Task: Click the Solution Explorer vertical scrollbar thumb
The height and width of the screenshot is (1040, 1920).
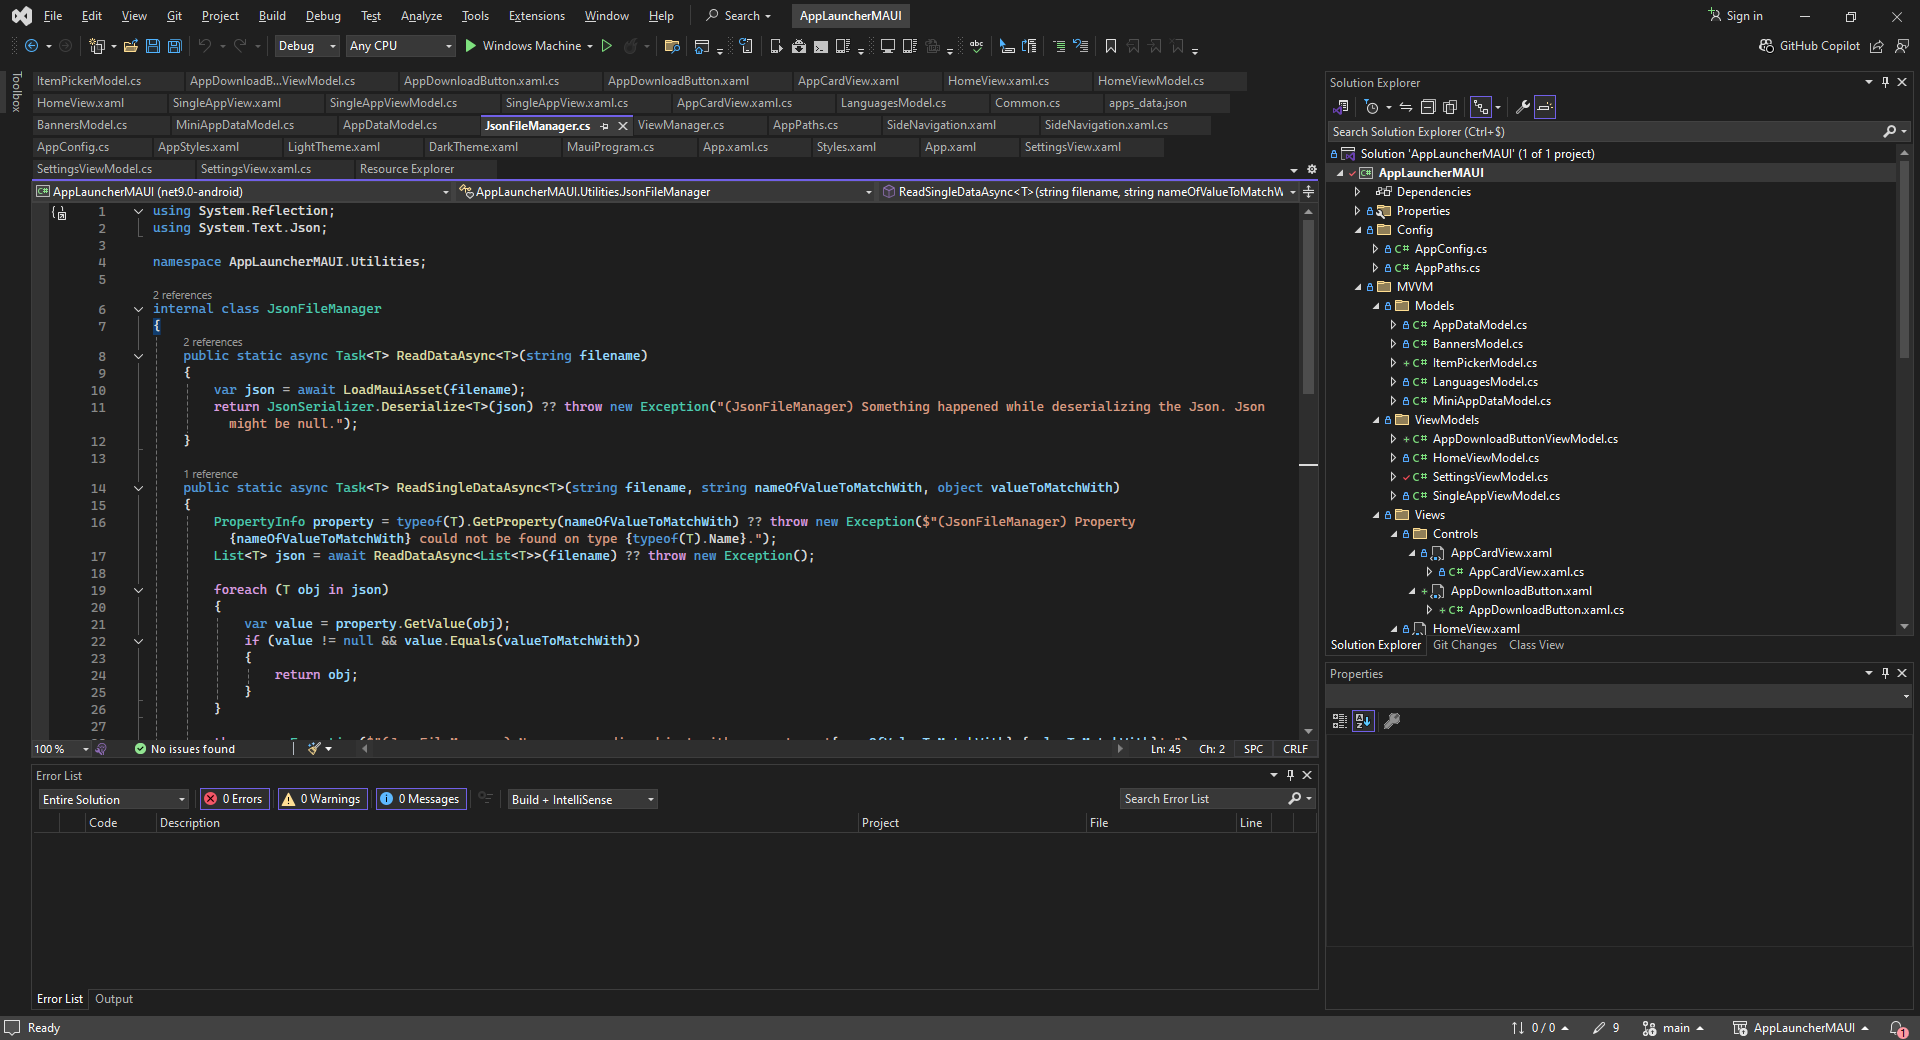Action: click(x=1904, y=258)
